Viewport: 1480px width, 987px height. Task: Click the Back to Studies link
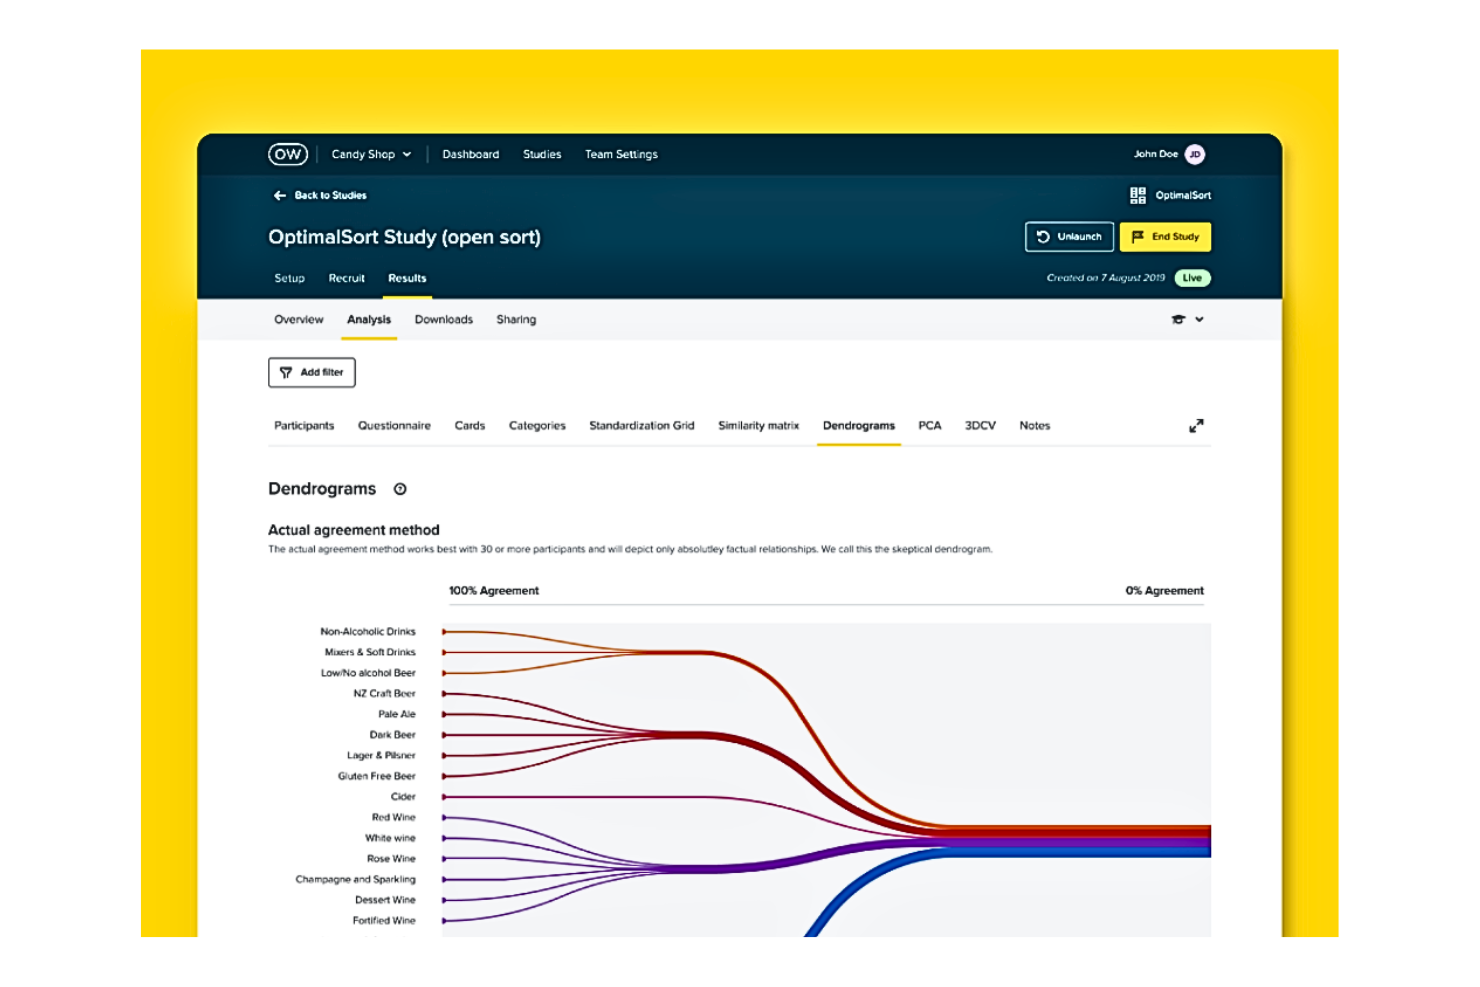(x=329, y=195)
